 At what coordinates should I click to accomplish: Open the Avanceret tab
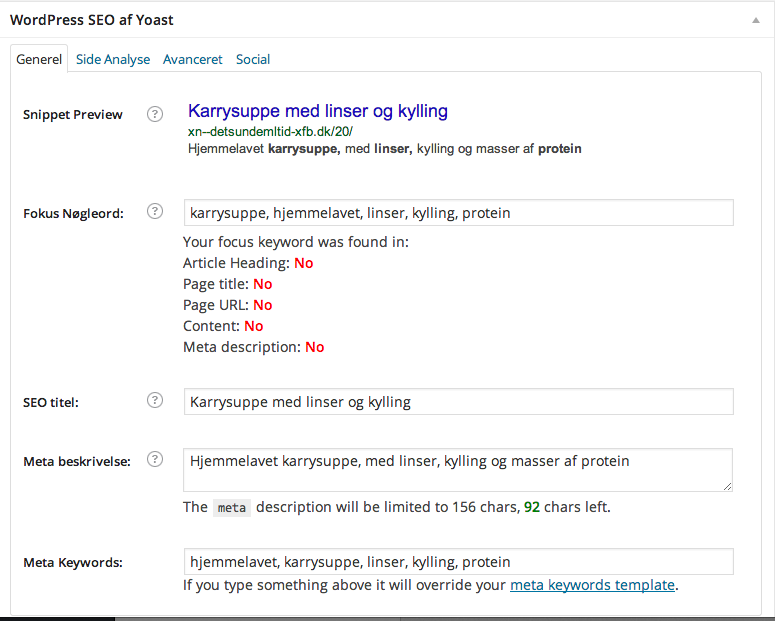tap(193, 59)
